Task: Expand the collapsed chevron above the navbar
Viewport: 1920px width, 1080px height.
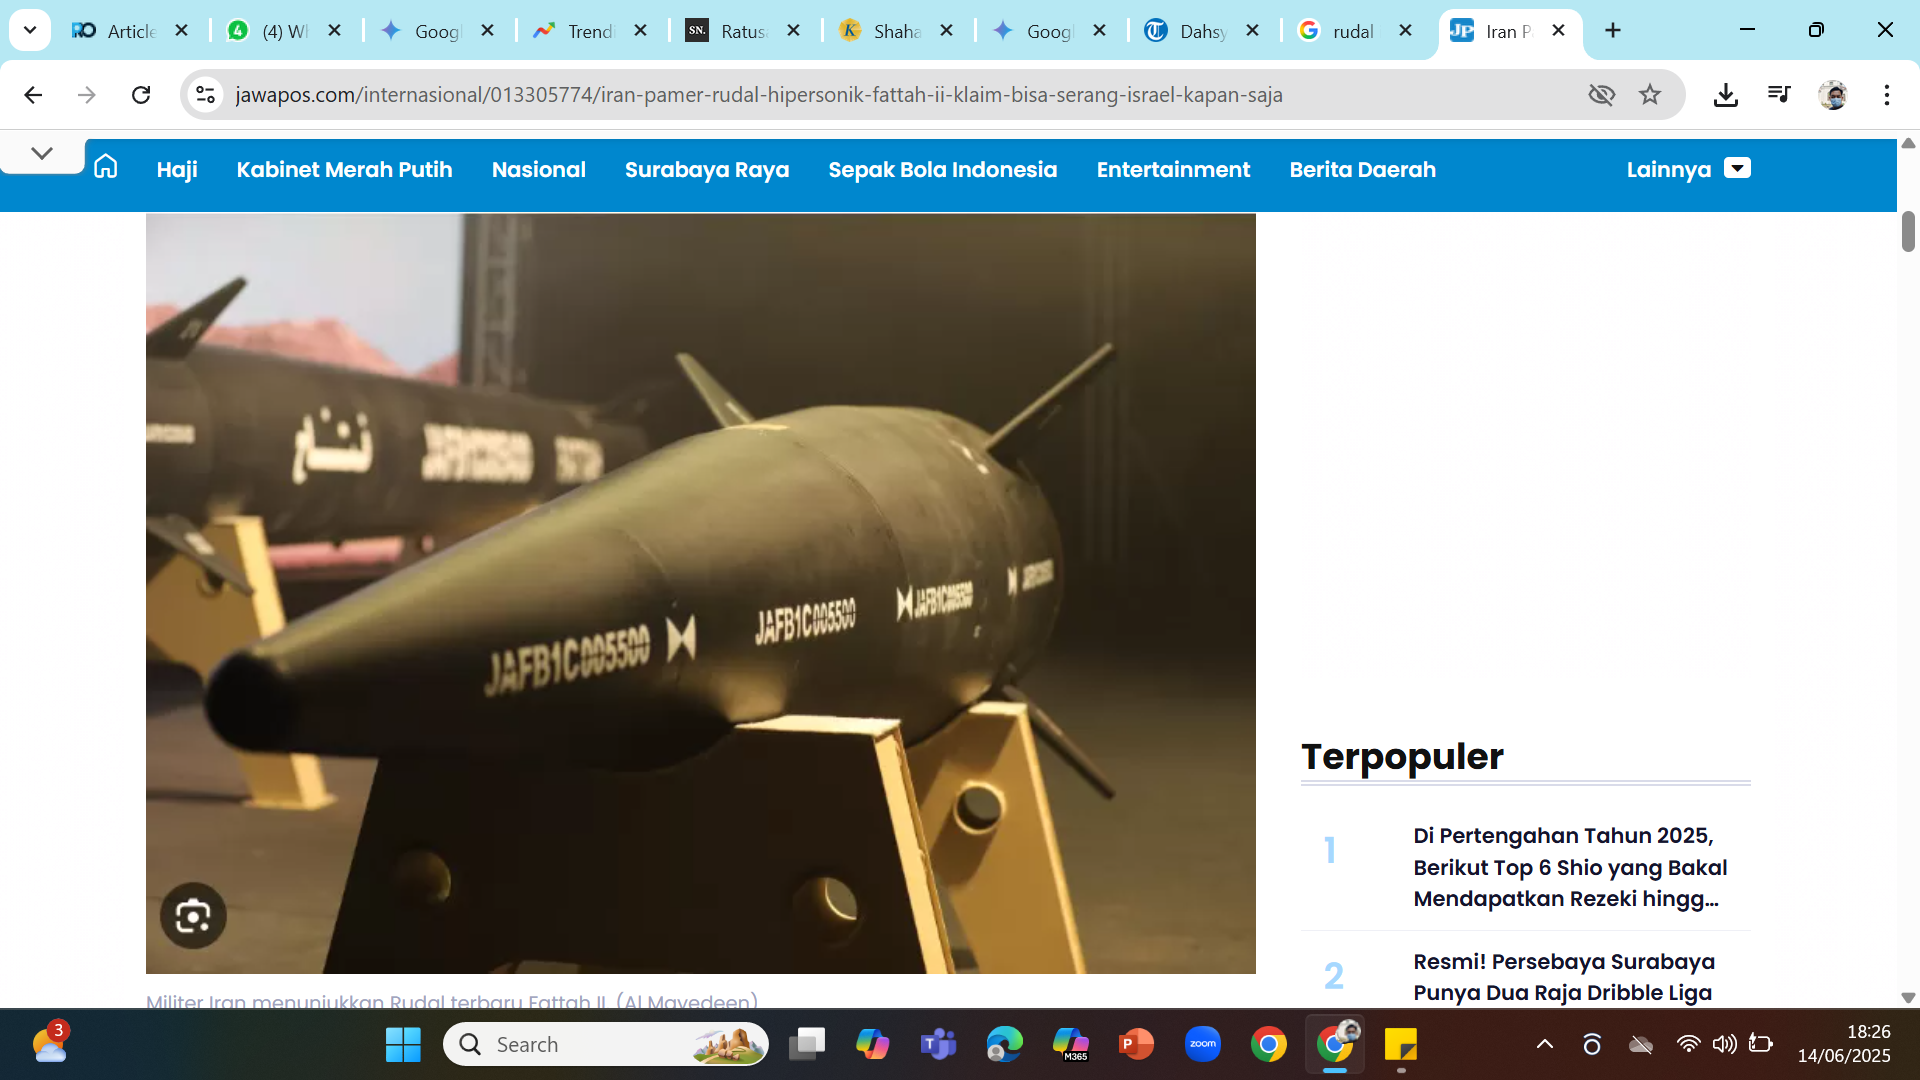Action: tap(42, 153)
